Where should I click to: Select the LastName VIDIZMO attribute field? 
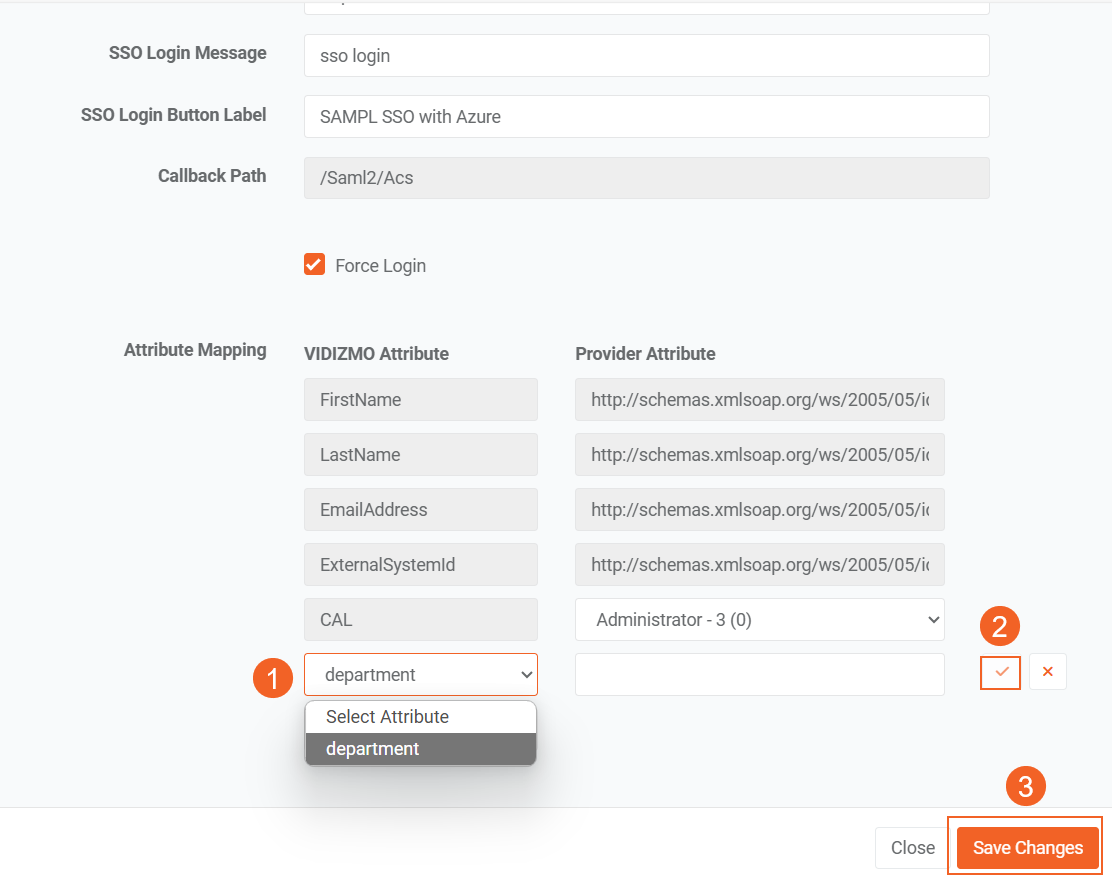[x=421, y=455]
